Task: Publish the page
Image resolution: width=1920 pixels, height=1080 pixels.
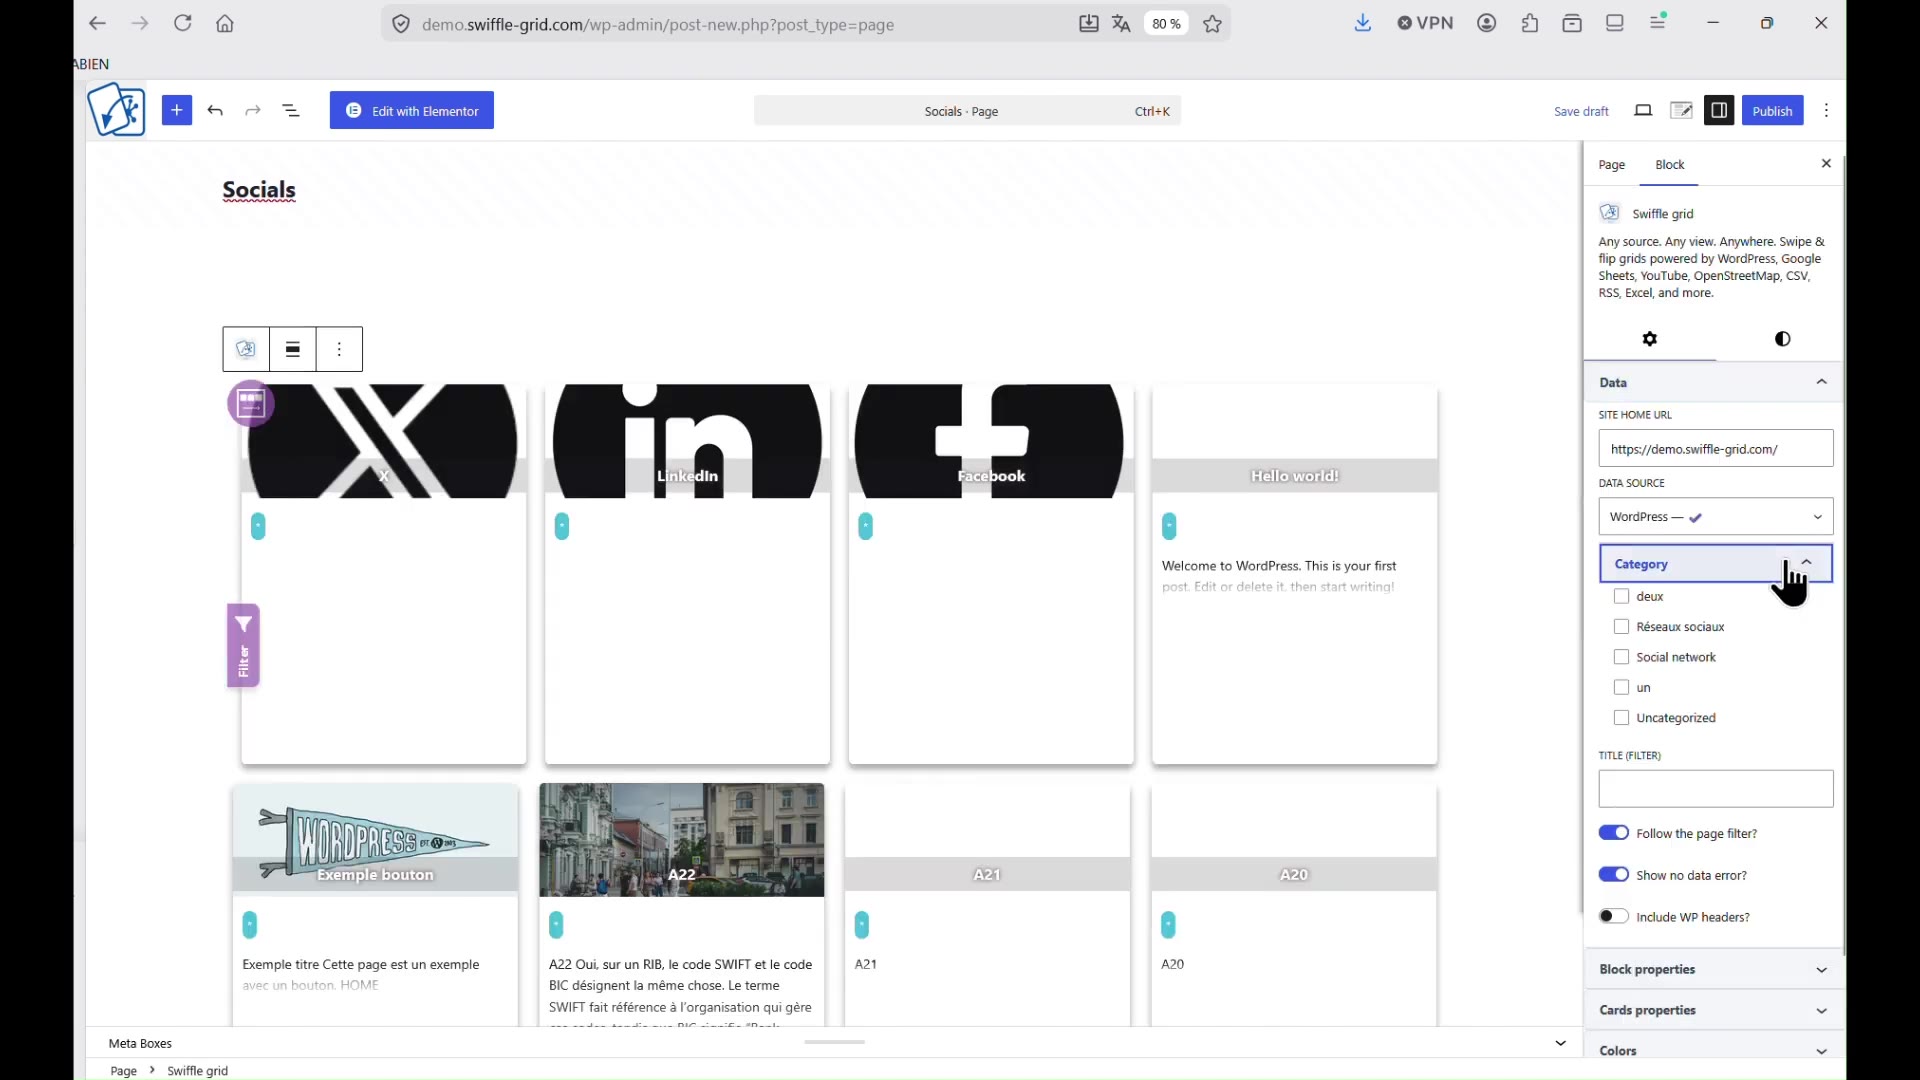Action: (x=1772, y=111)
